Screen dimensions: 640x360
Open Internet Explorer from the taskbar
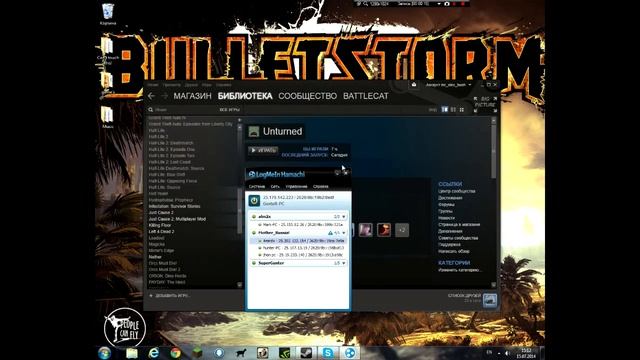point(153,353)
